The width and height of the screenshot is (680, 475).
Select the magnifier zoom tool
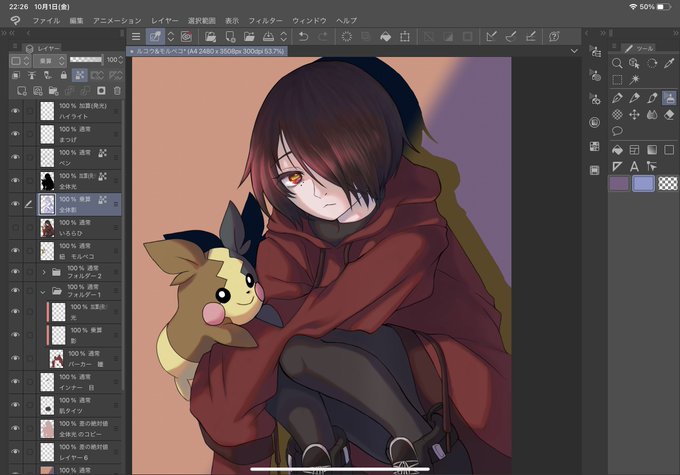click(617, 63)
